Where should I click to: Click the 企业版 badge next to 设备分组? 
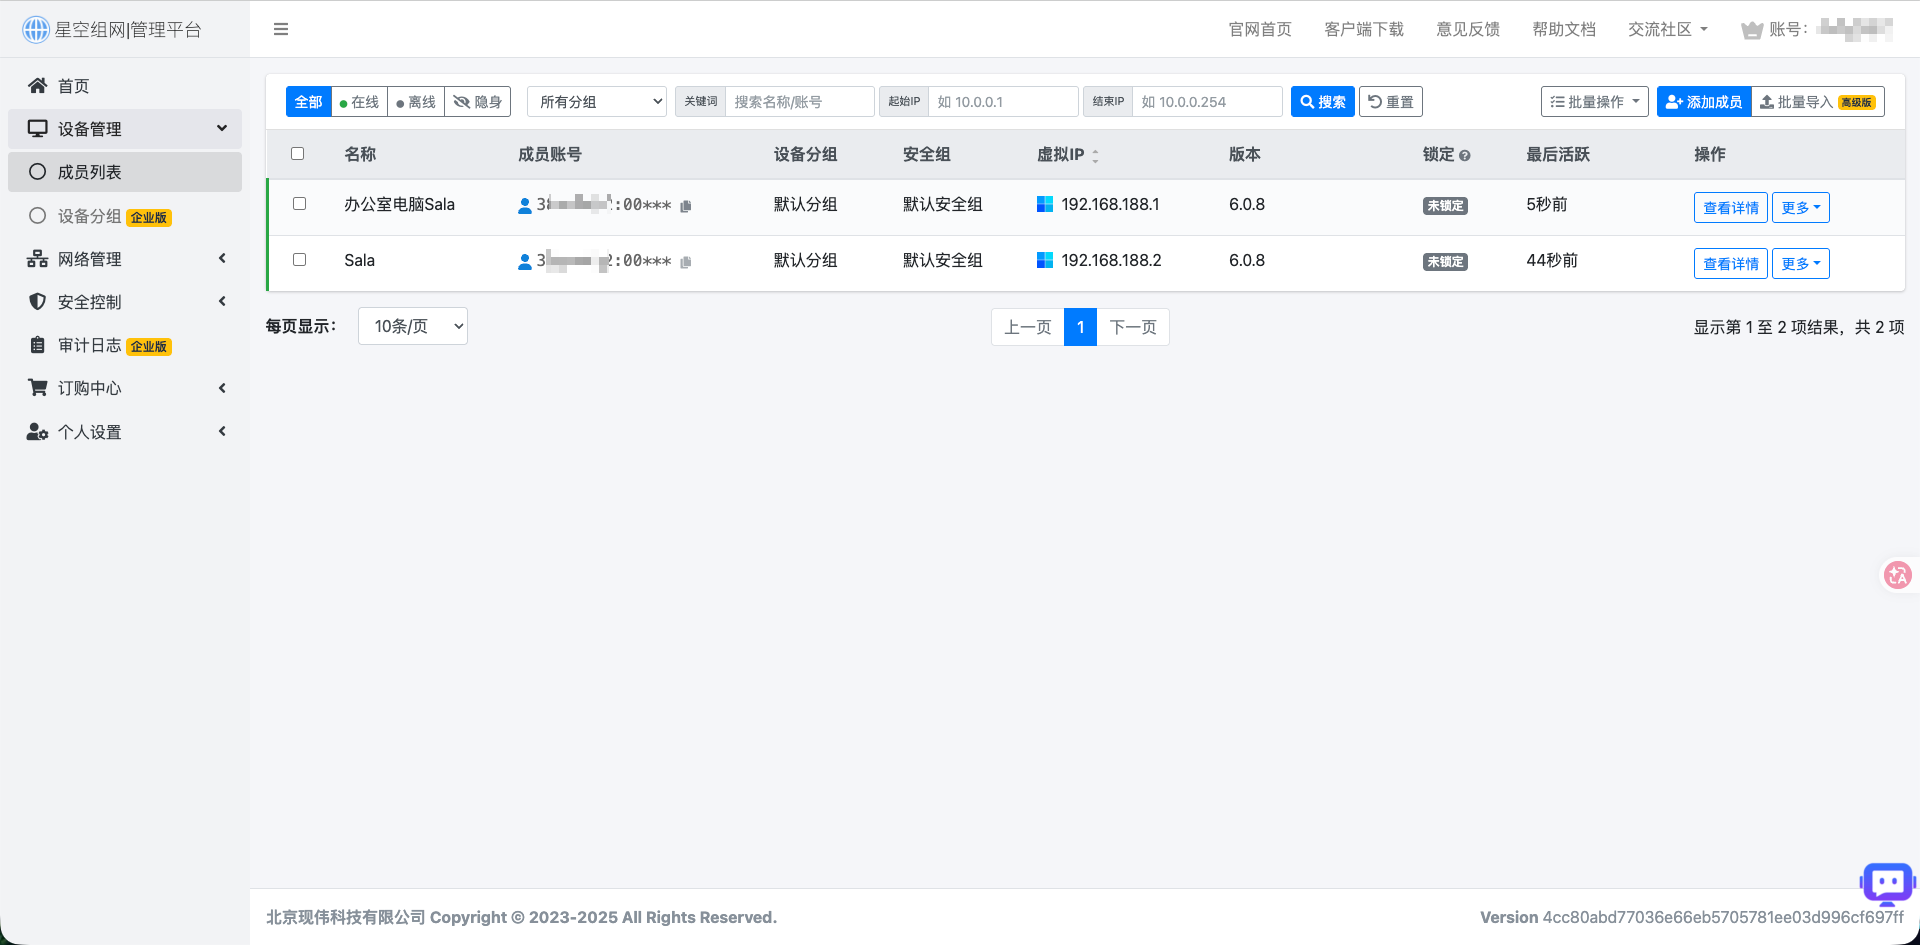pos(149,217)
